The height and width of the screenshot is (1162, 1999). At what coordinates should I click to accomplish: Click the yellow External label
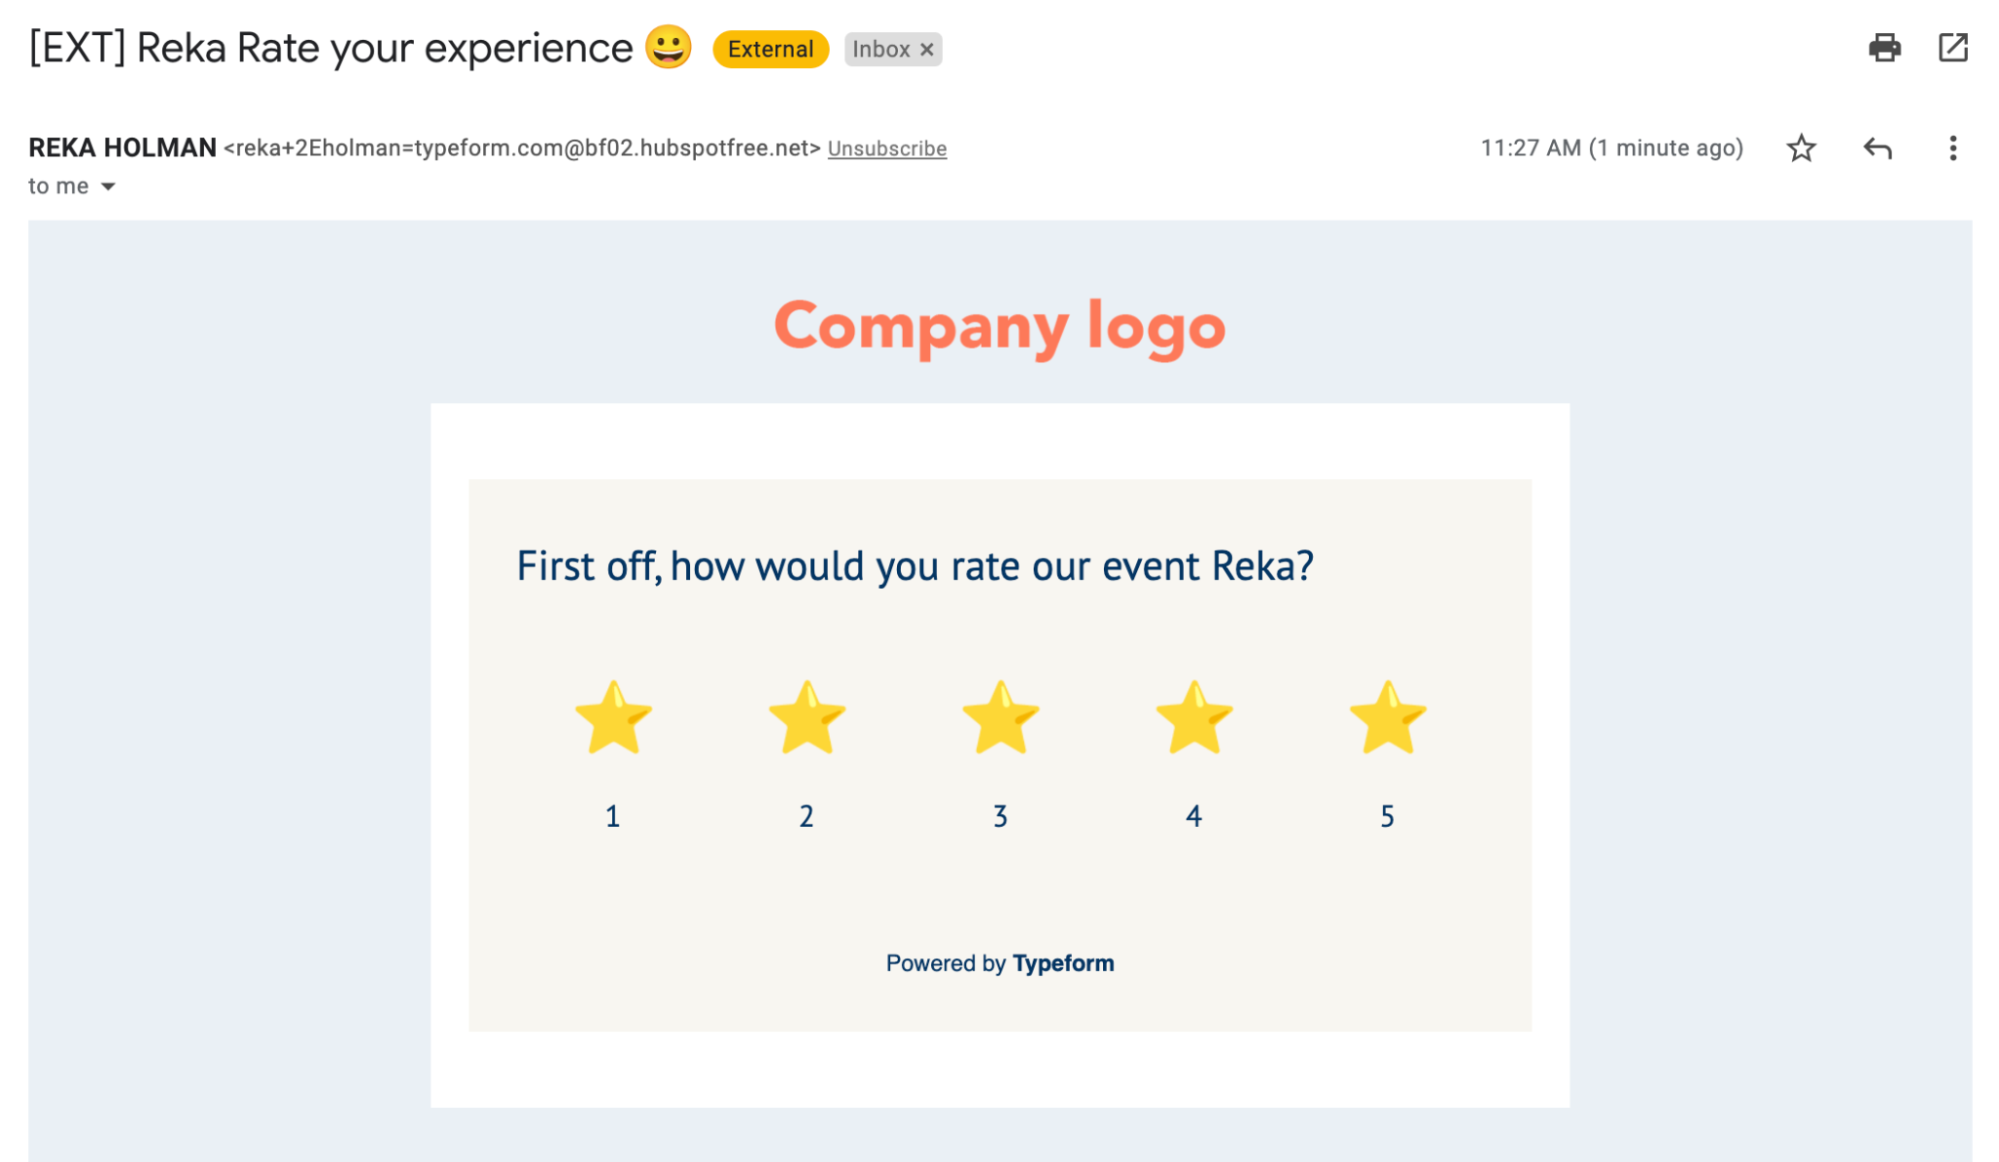770,49
